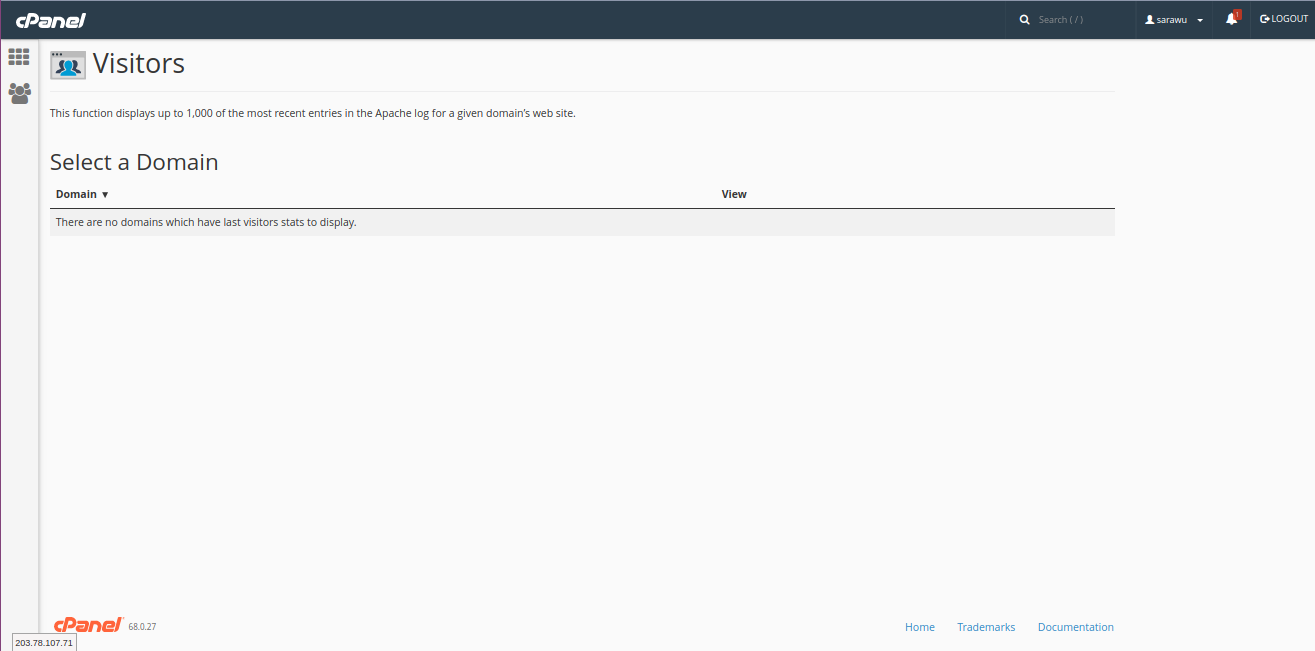The width and height of the screenshot is (1315, 651).
Task: Click the 68.0.27 version number
Action: click(x=142, y=627)
